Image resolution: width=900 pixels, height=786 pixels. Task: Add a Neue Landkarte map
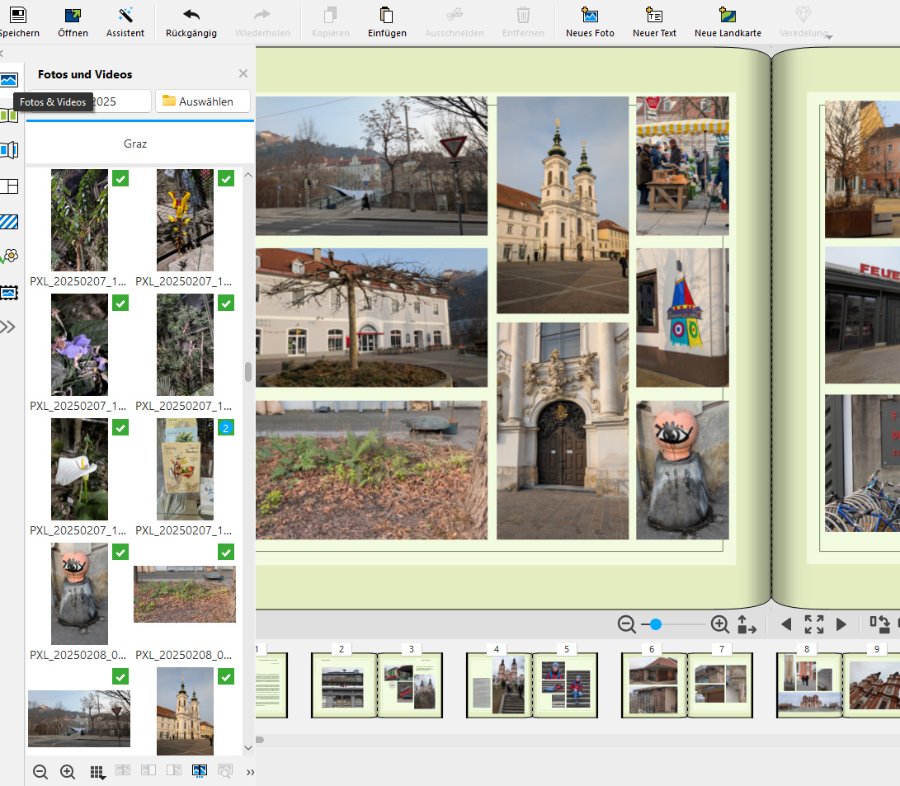(727, 21)
